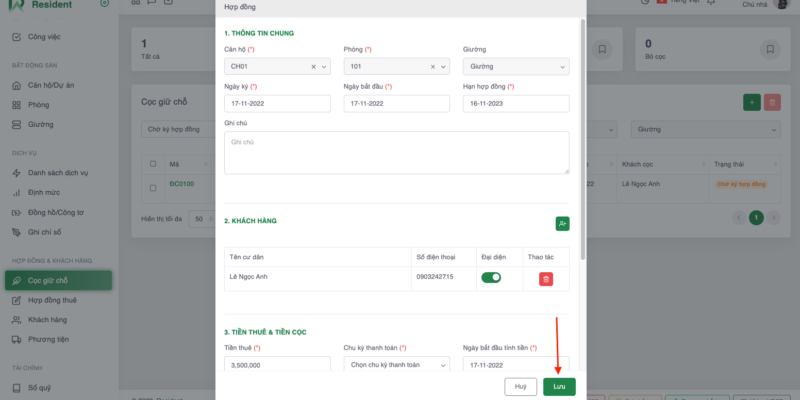Click the Ghi chú text area
Viewport: 800px width, 400px height.
pyautogui.click(x=397, y=153)
